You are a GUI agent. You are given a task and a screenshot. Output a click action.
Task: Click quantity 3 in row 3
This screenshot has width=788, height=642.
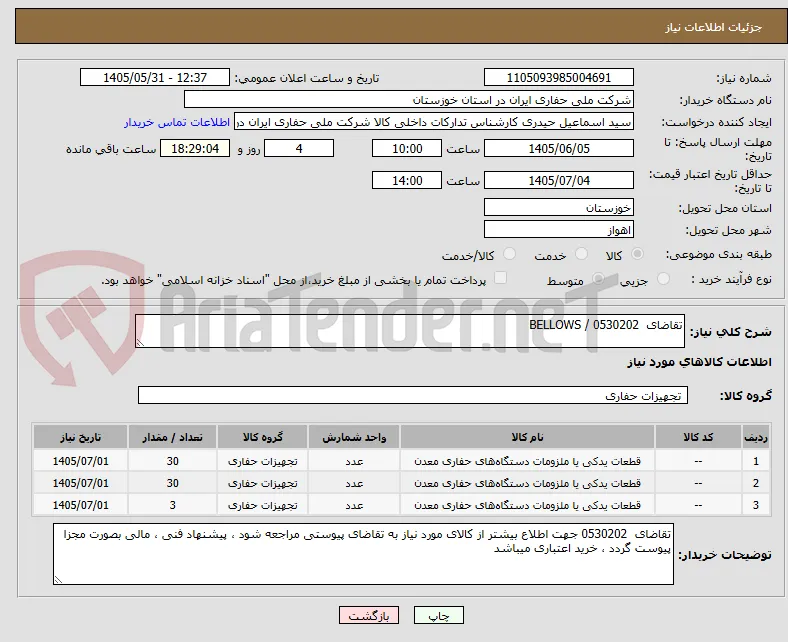point(172,505)
